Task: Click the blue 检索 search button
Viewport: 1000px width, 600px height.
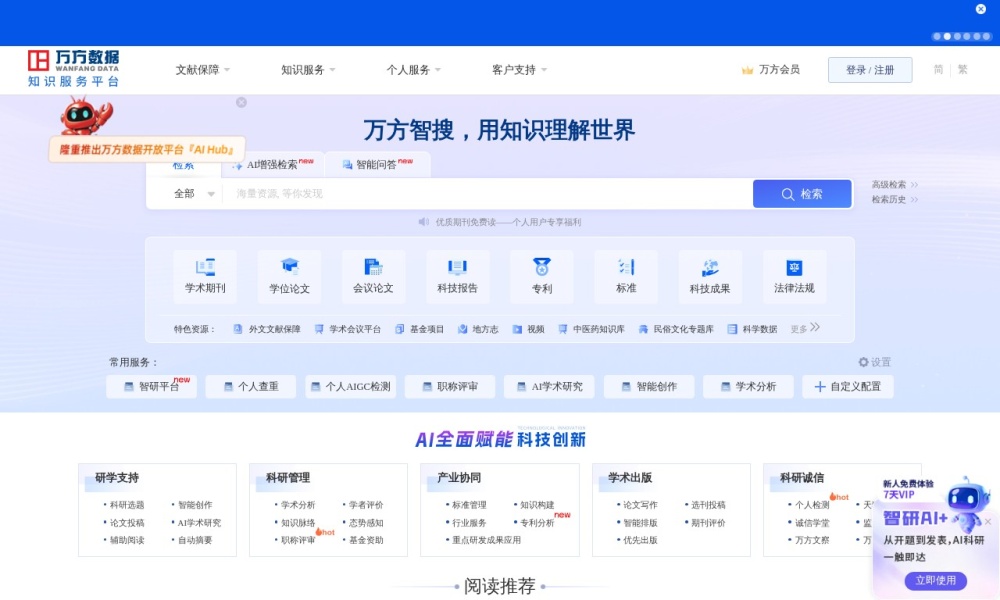Action: point(802,194)
